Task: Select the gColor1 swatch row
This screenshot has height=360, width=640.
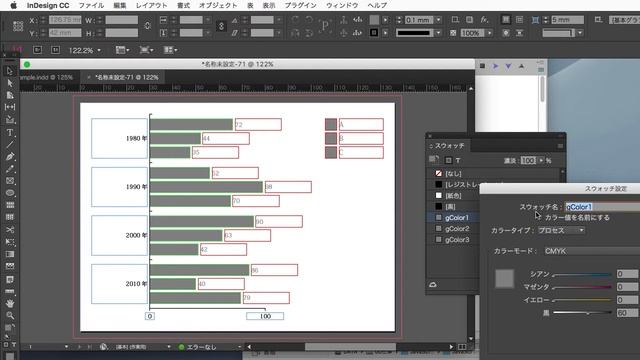Action: [453, 218]
